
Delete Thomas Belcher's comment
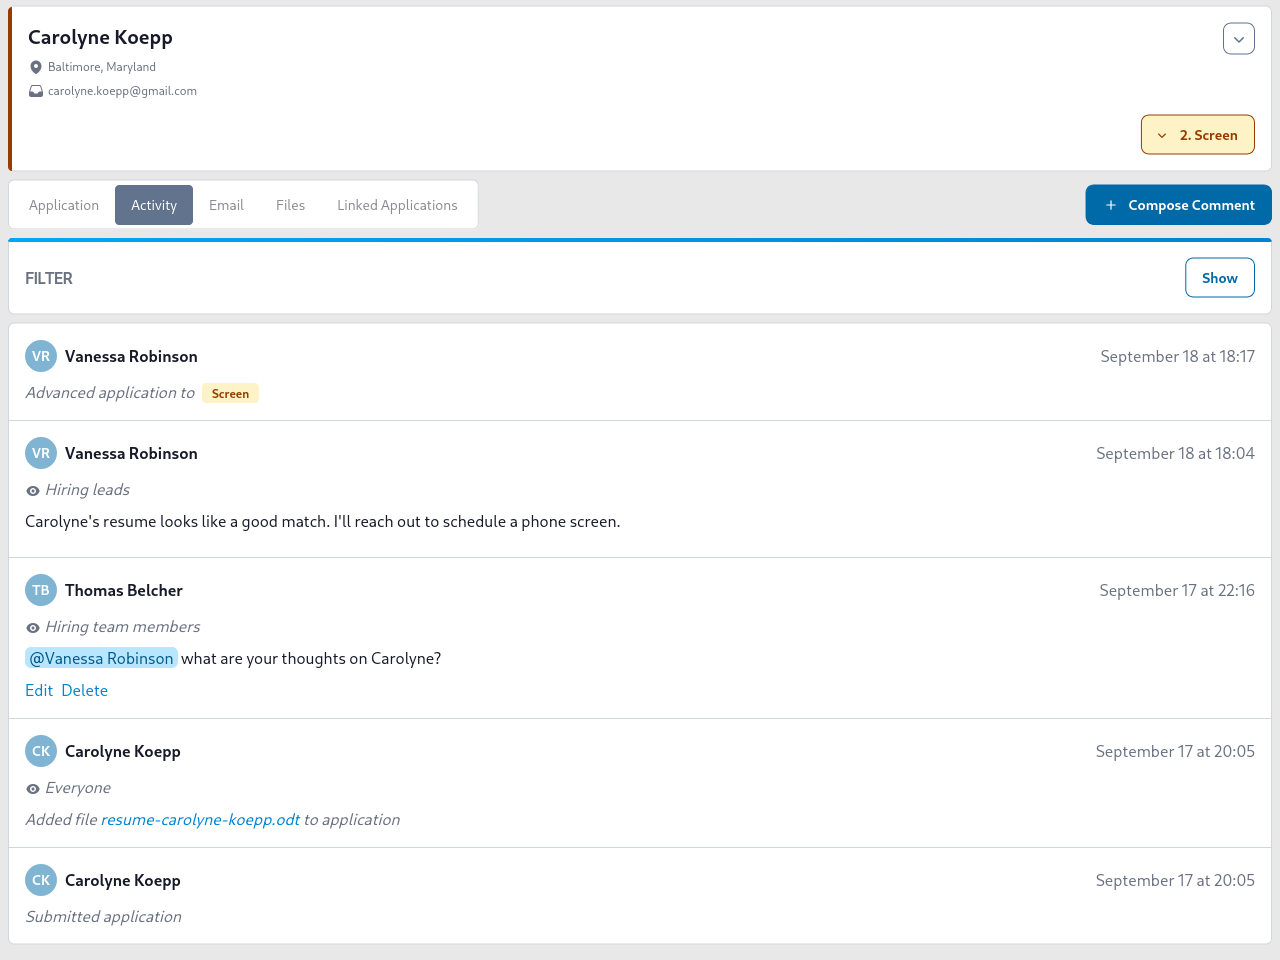click(x=85, y=690)
